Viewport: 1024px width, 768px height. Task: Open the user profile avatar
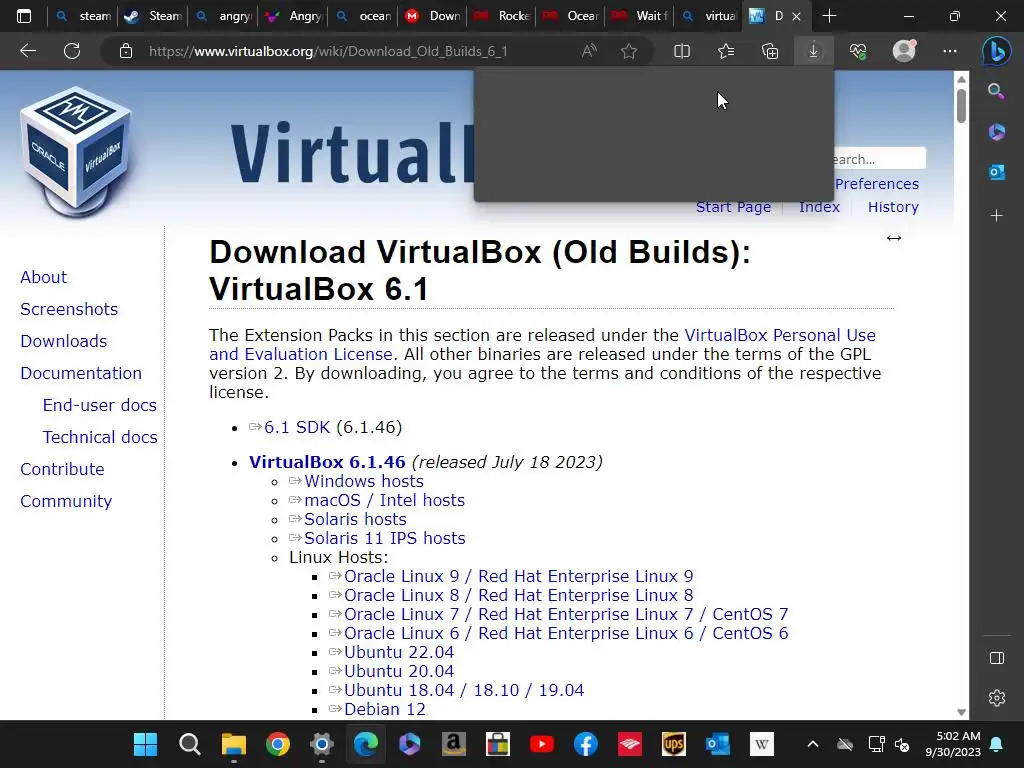coord(904,51)
